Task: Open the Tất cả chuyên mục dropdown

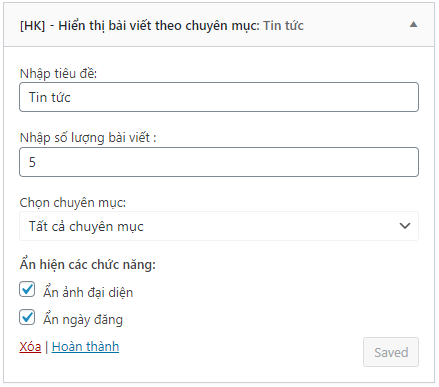Action: click(219, 226)
